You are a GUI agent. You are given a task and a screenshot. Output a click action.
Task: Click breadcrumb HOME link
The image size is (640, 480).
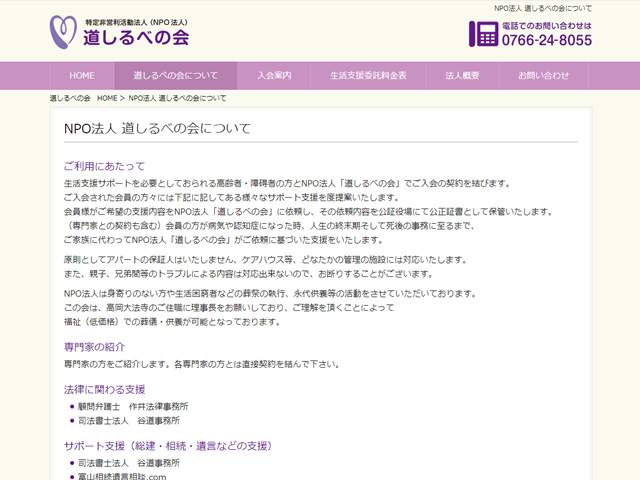[x=107, y=98]
